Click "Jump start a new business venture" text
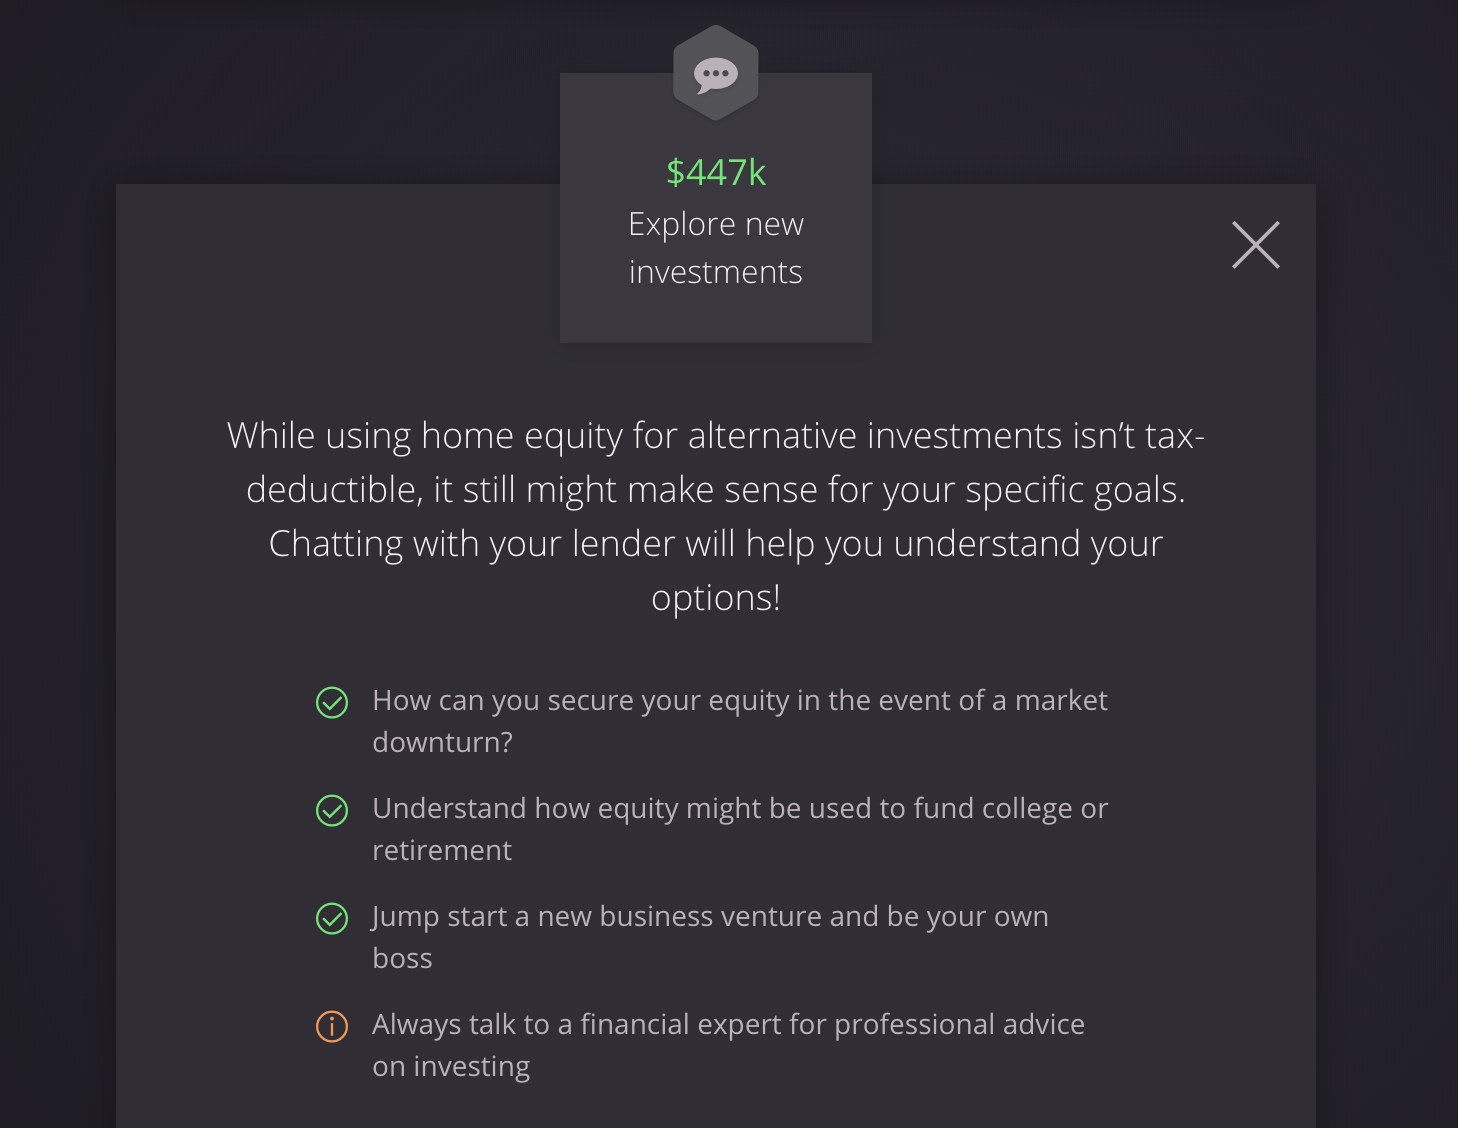Viewport: 1458px width, 1128px height. [x=710, y=917]
